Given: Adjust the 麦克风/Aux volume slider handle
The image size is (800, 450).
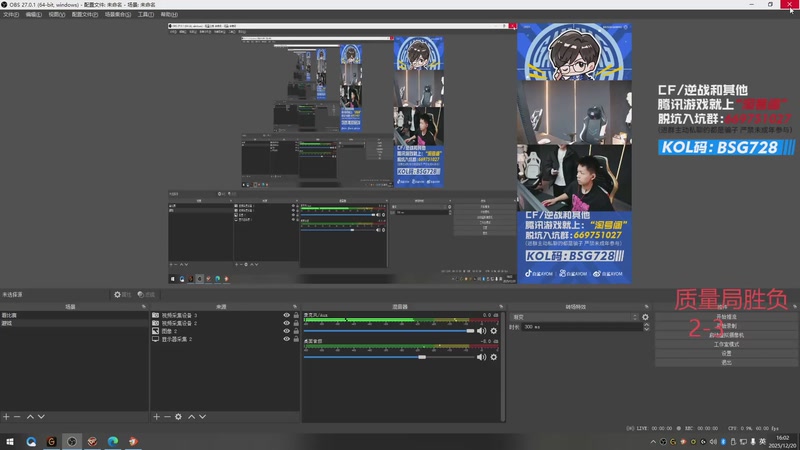Looking at the screenshot, I should (470, 331).
